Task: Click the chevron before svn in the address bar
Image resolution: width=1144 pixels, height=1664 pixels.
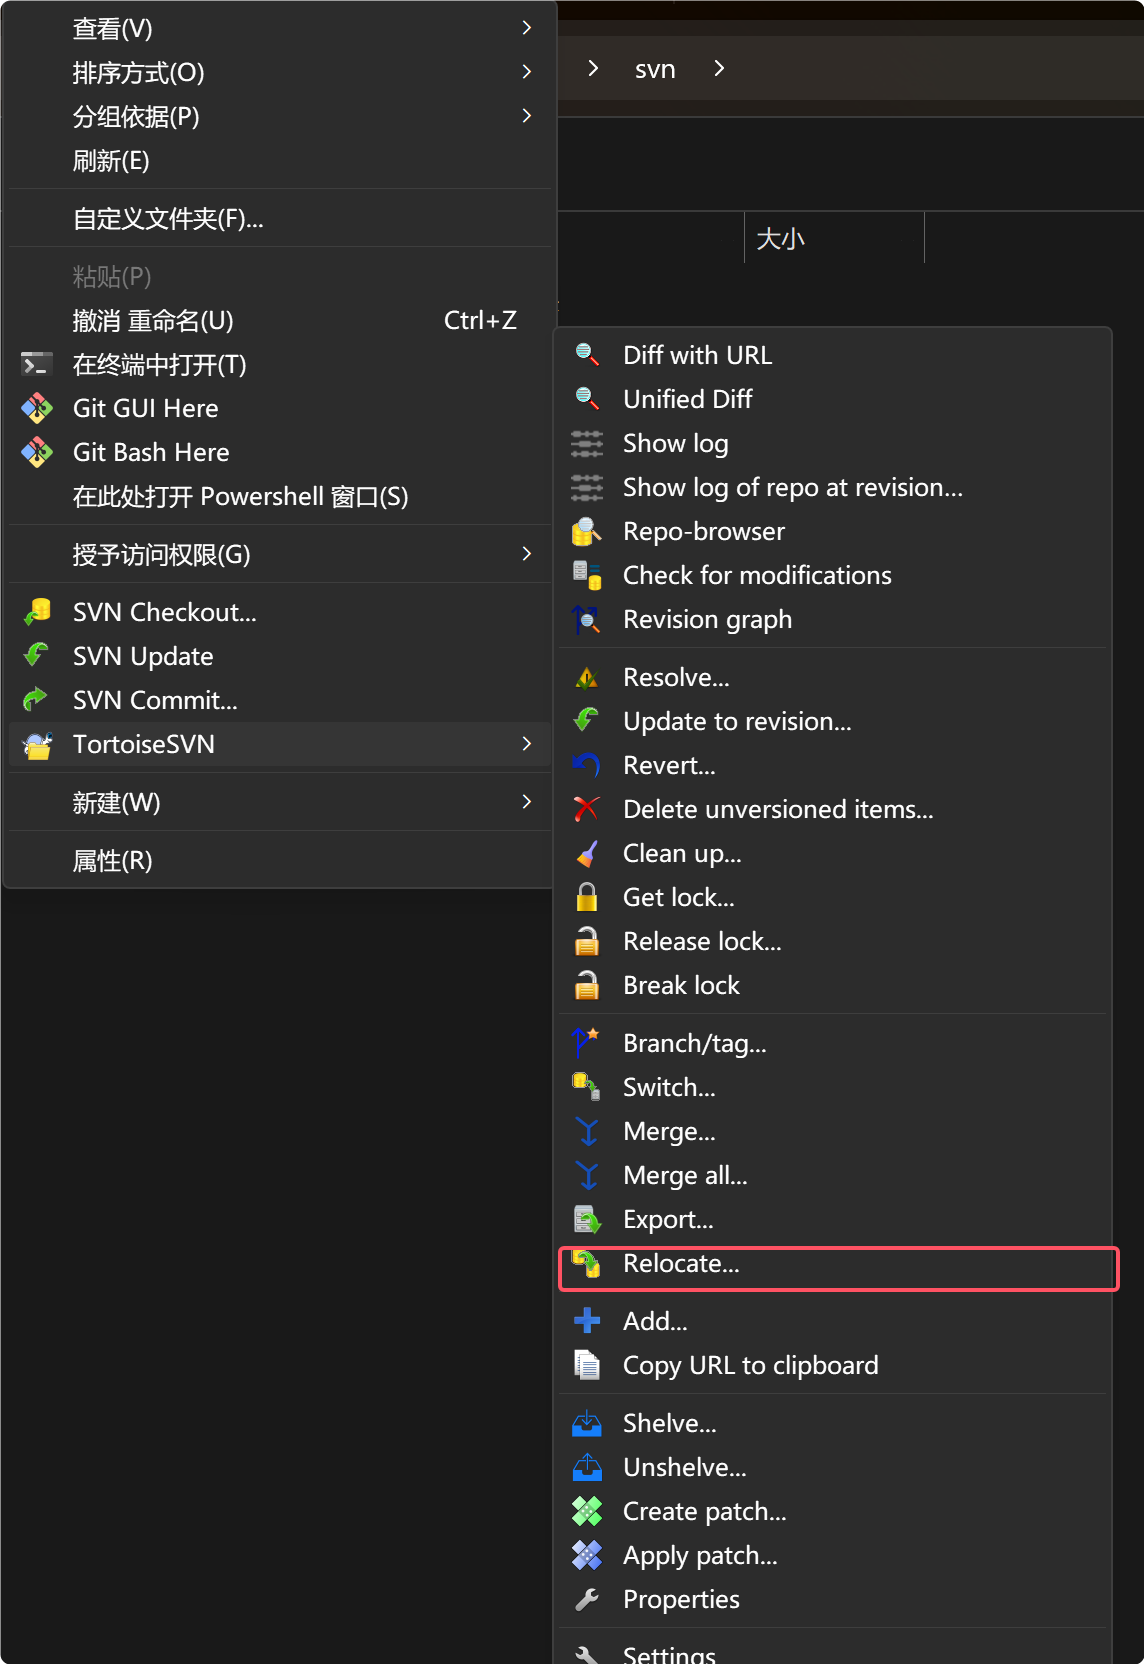Action: click(593, 68)
